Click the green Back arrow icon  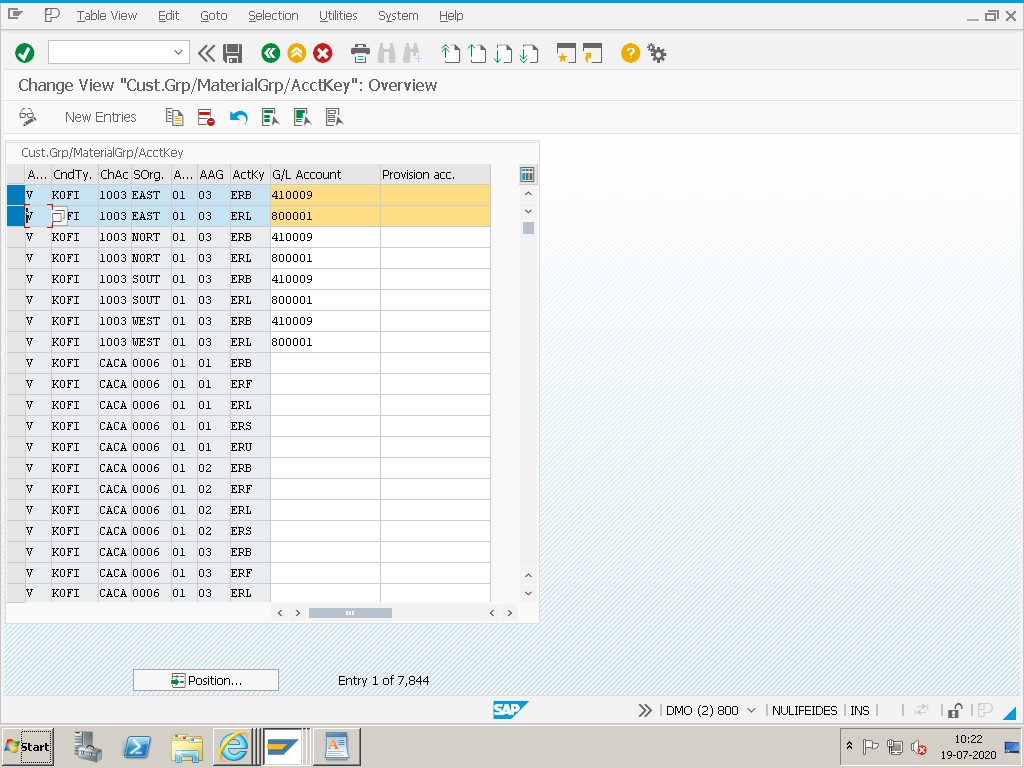pyautogui.click(x=270, y=54)
